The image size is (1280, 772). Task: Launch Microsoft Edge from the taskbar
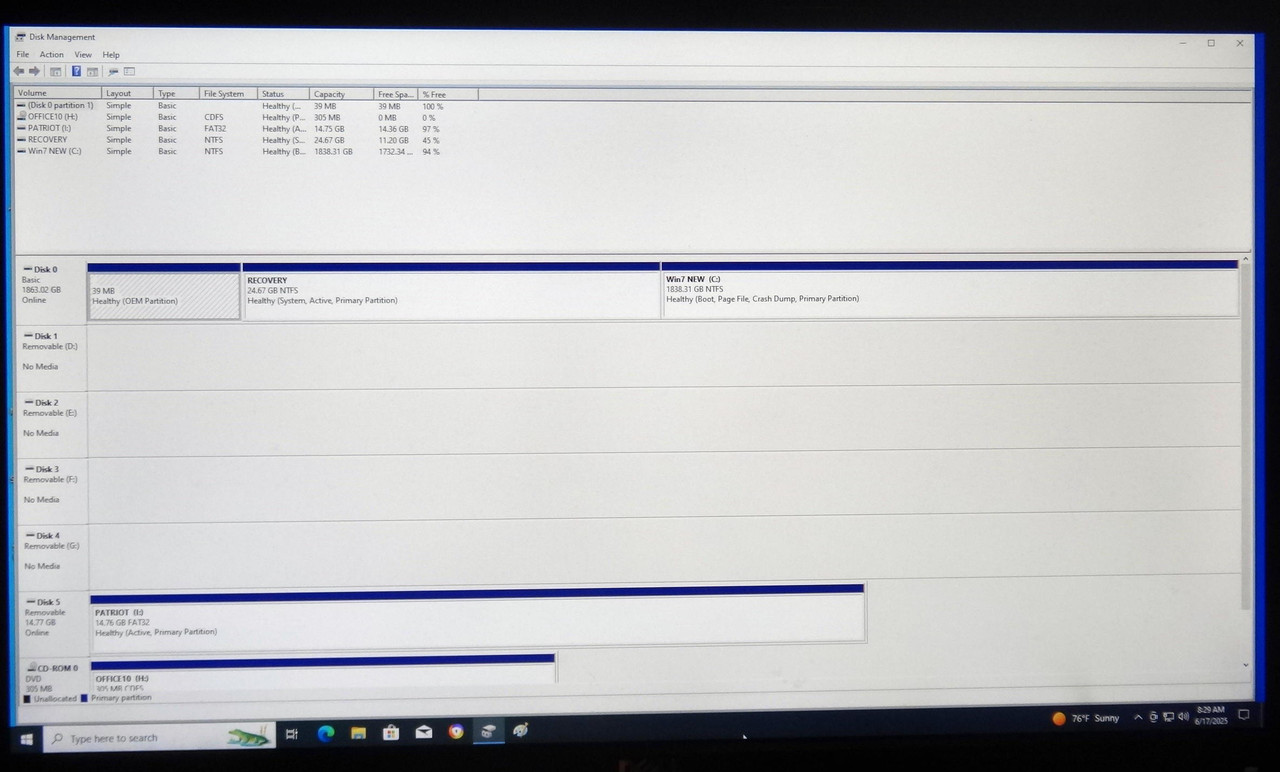click(x=325, y=733)
